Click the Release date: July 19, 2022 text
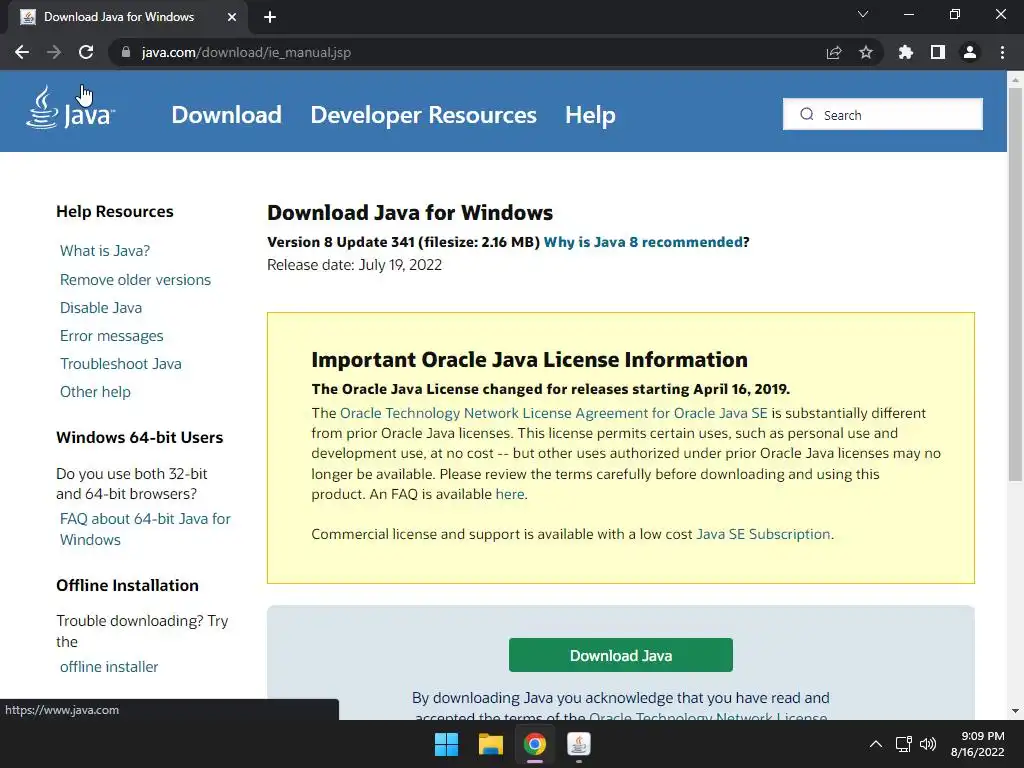This screenshot has width=1024, height=768. [354, 265]
